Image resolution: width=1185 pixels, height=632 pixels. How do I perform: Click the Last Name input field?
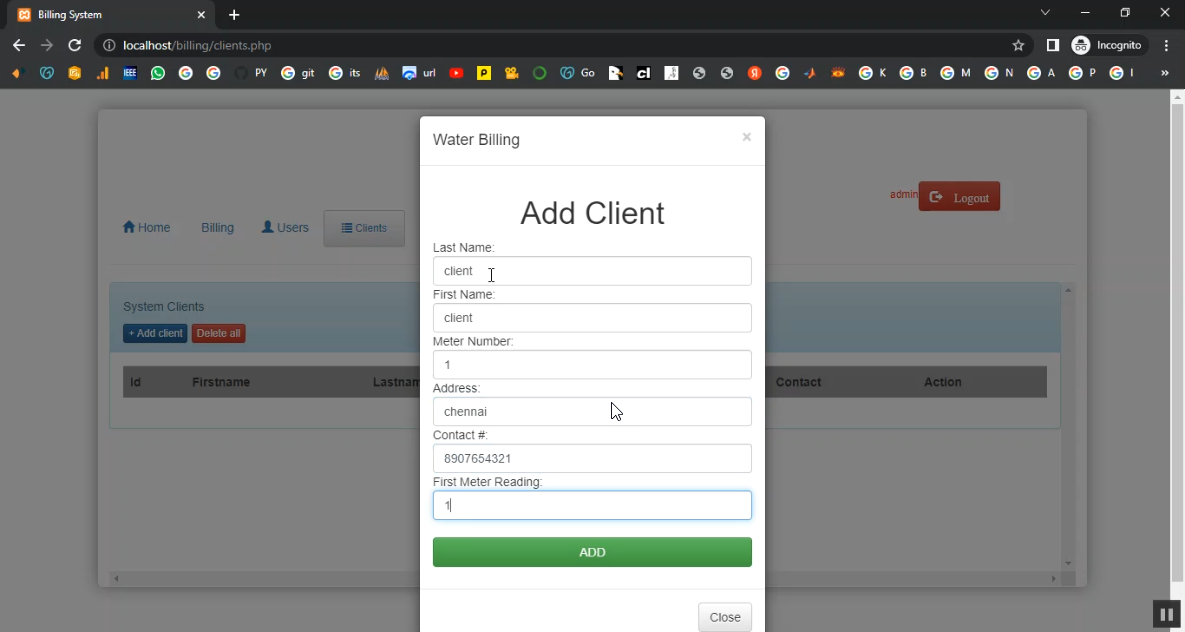[x=592, y=271]
